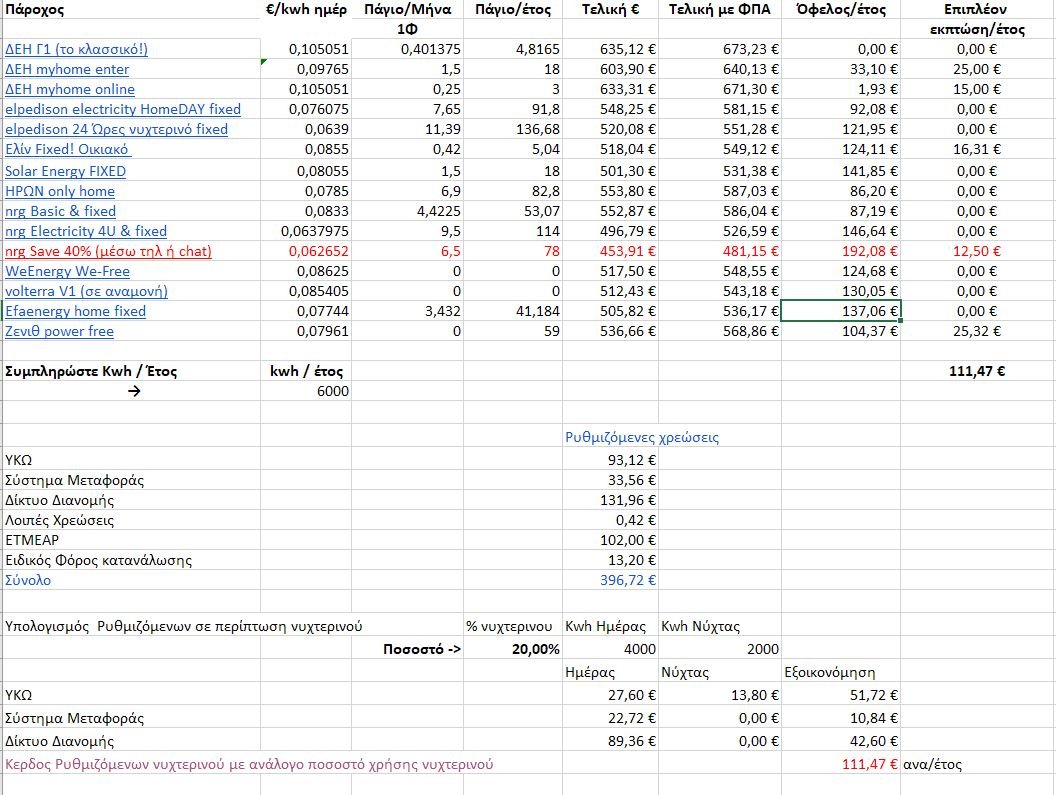Select the Πάγιο/έτος header cell
Viewport: 1056px width, 795px height.
513,9
